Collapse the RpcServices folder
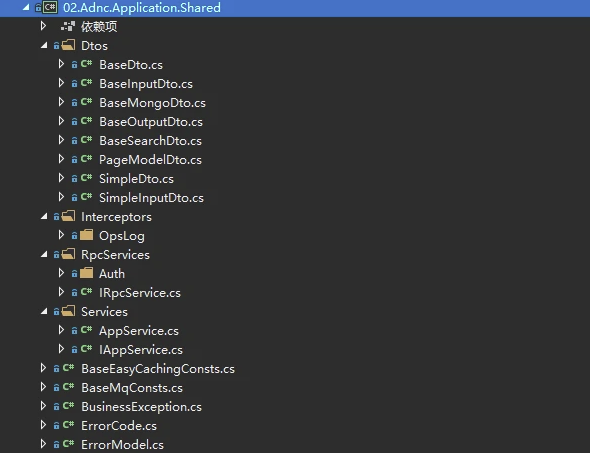Viewport: 590px width, 453px height. [44, 254]
